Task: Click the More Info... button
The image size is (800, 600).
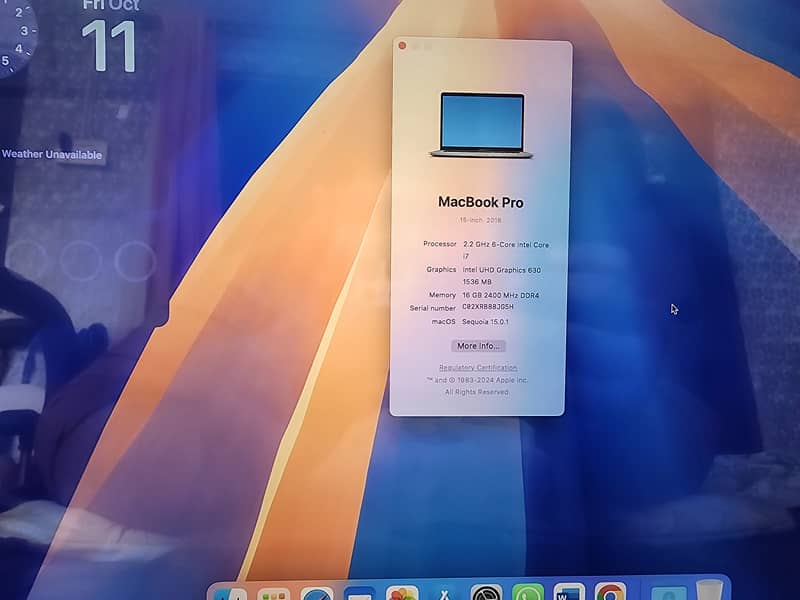Action: (x=478, y=346)
